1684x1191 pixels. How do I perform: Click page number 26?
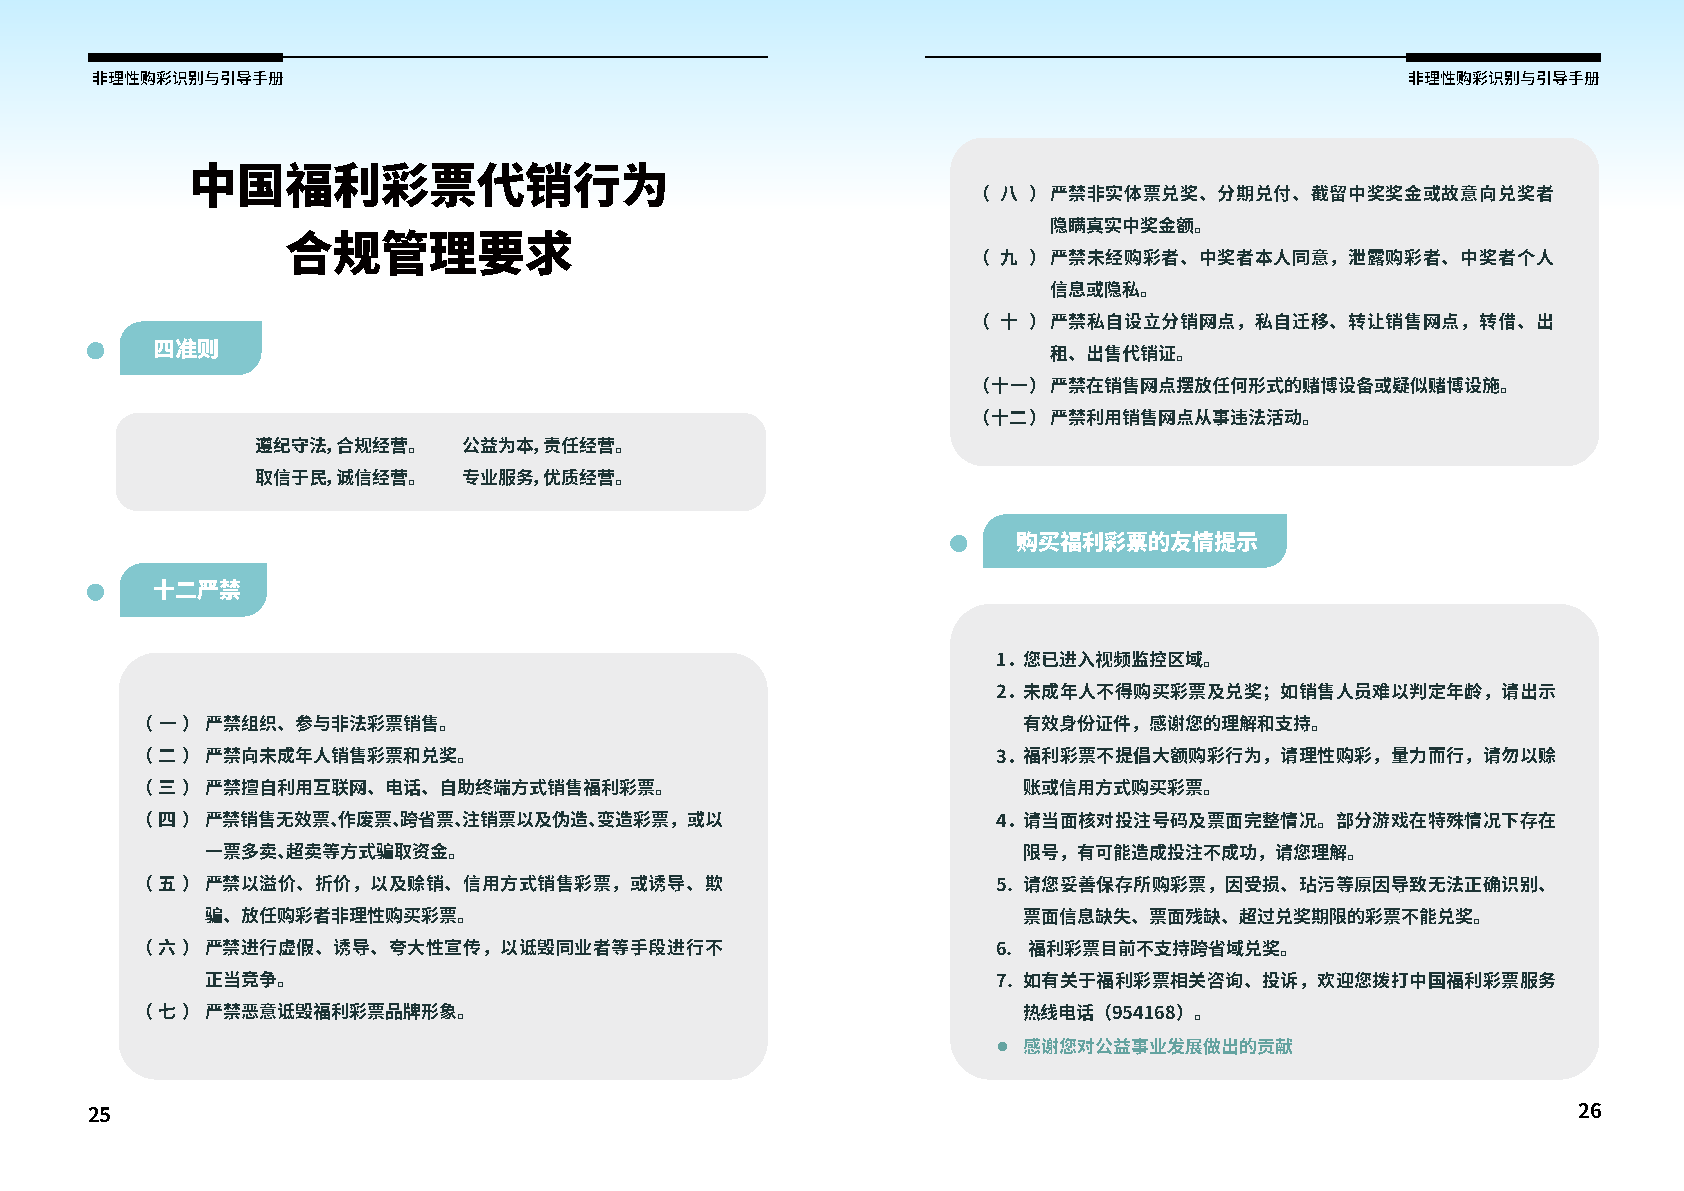1589,1111
